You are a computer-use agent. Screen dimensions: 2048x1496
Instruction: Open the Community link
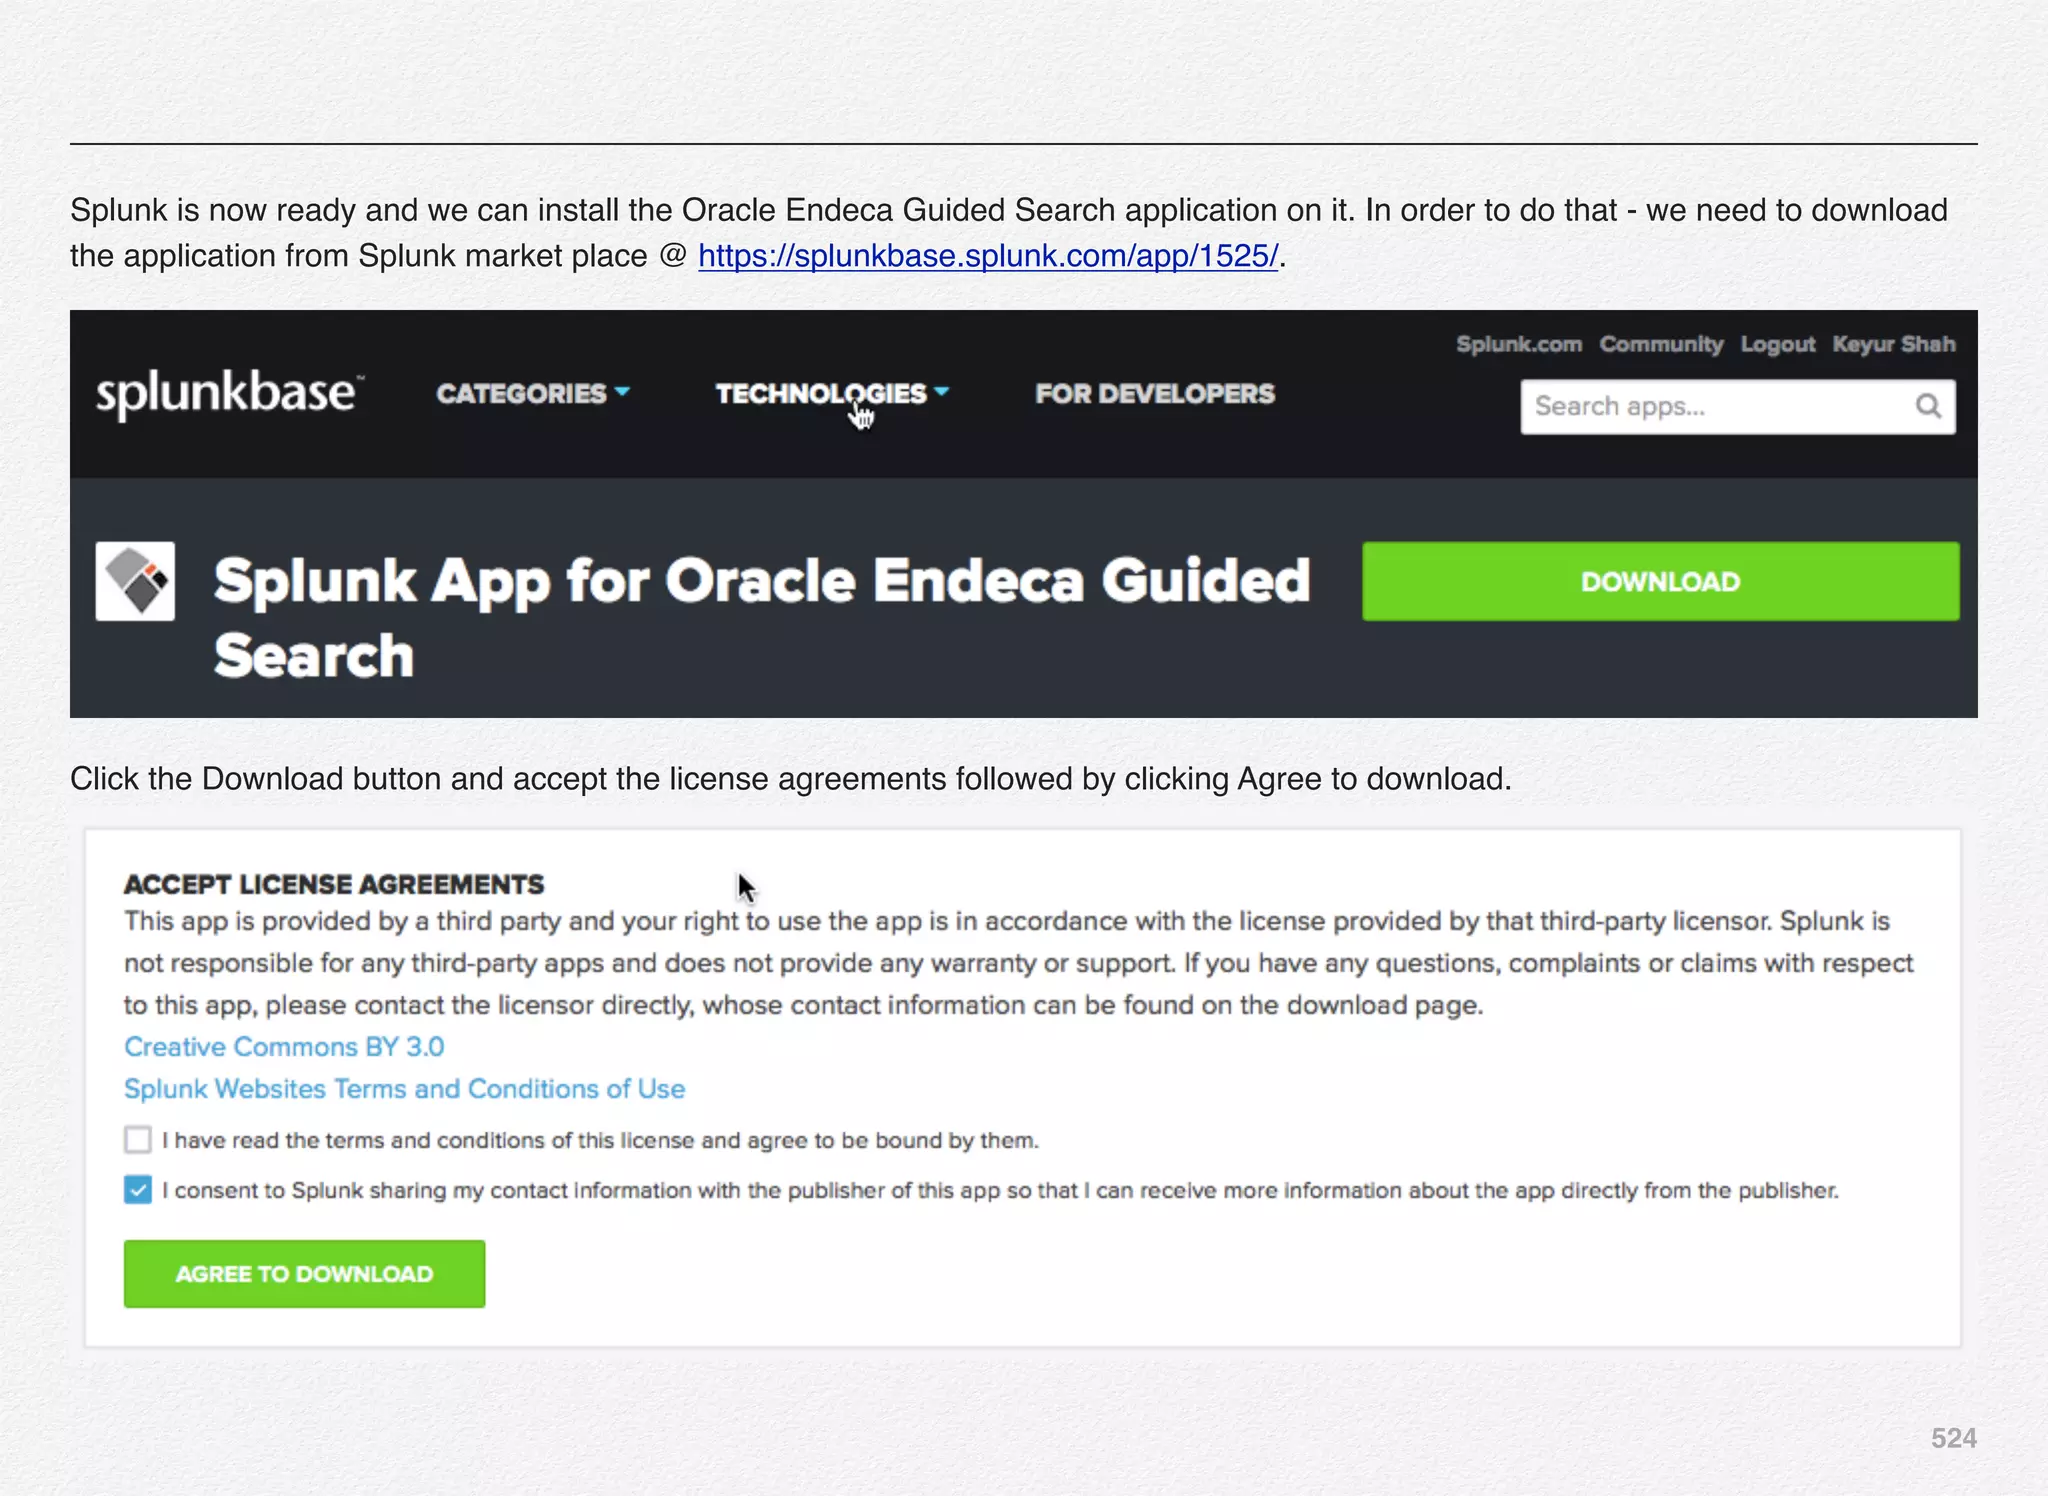pyautogui.click(x=1661, y=344)
